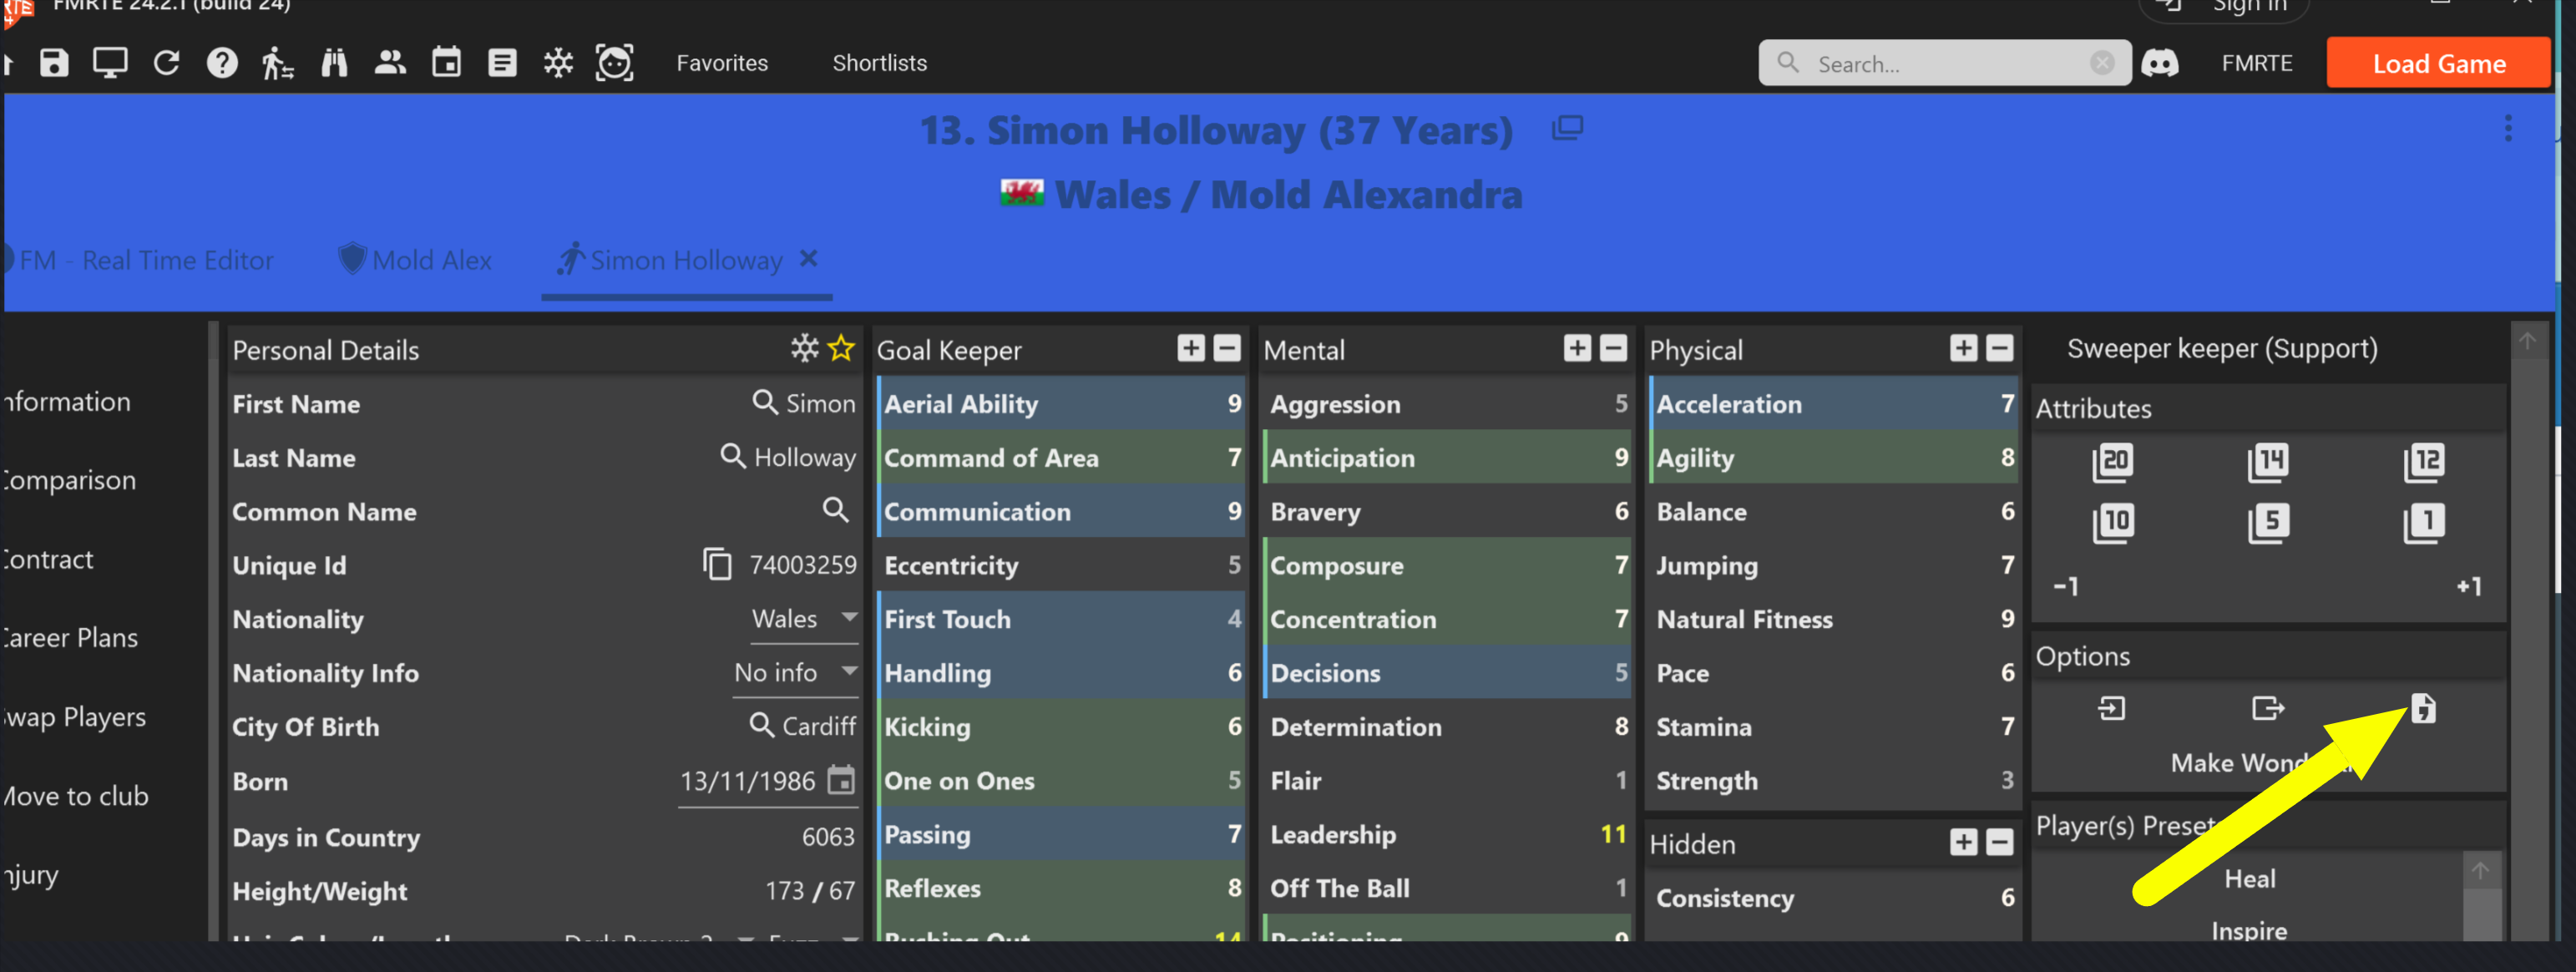The image size is (2576, 972).
Task: Click the export file icon under Options
Action: tap(2268, 708)
